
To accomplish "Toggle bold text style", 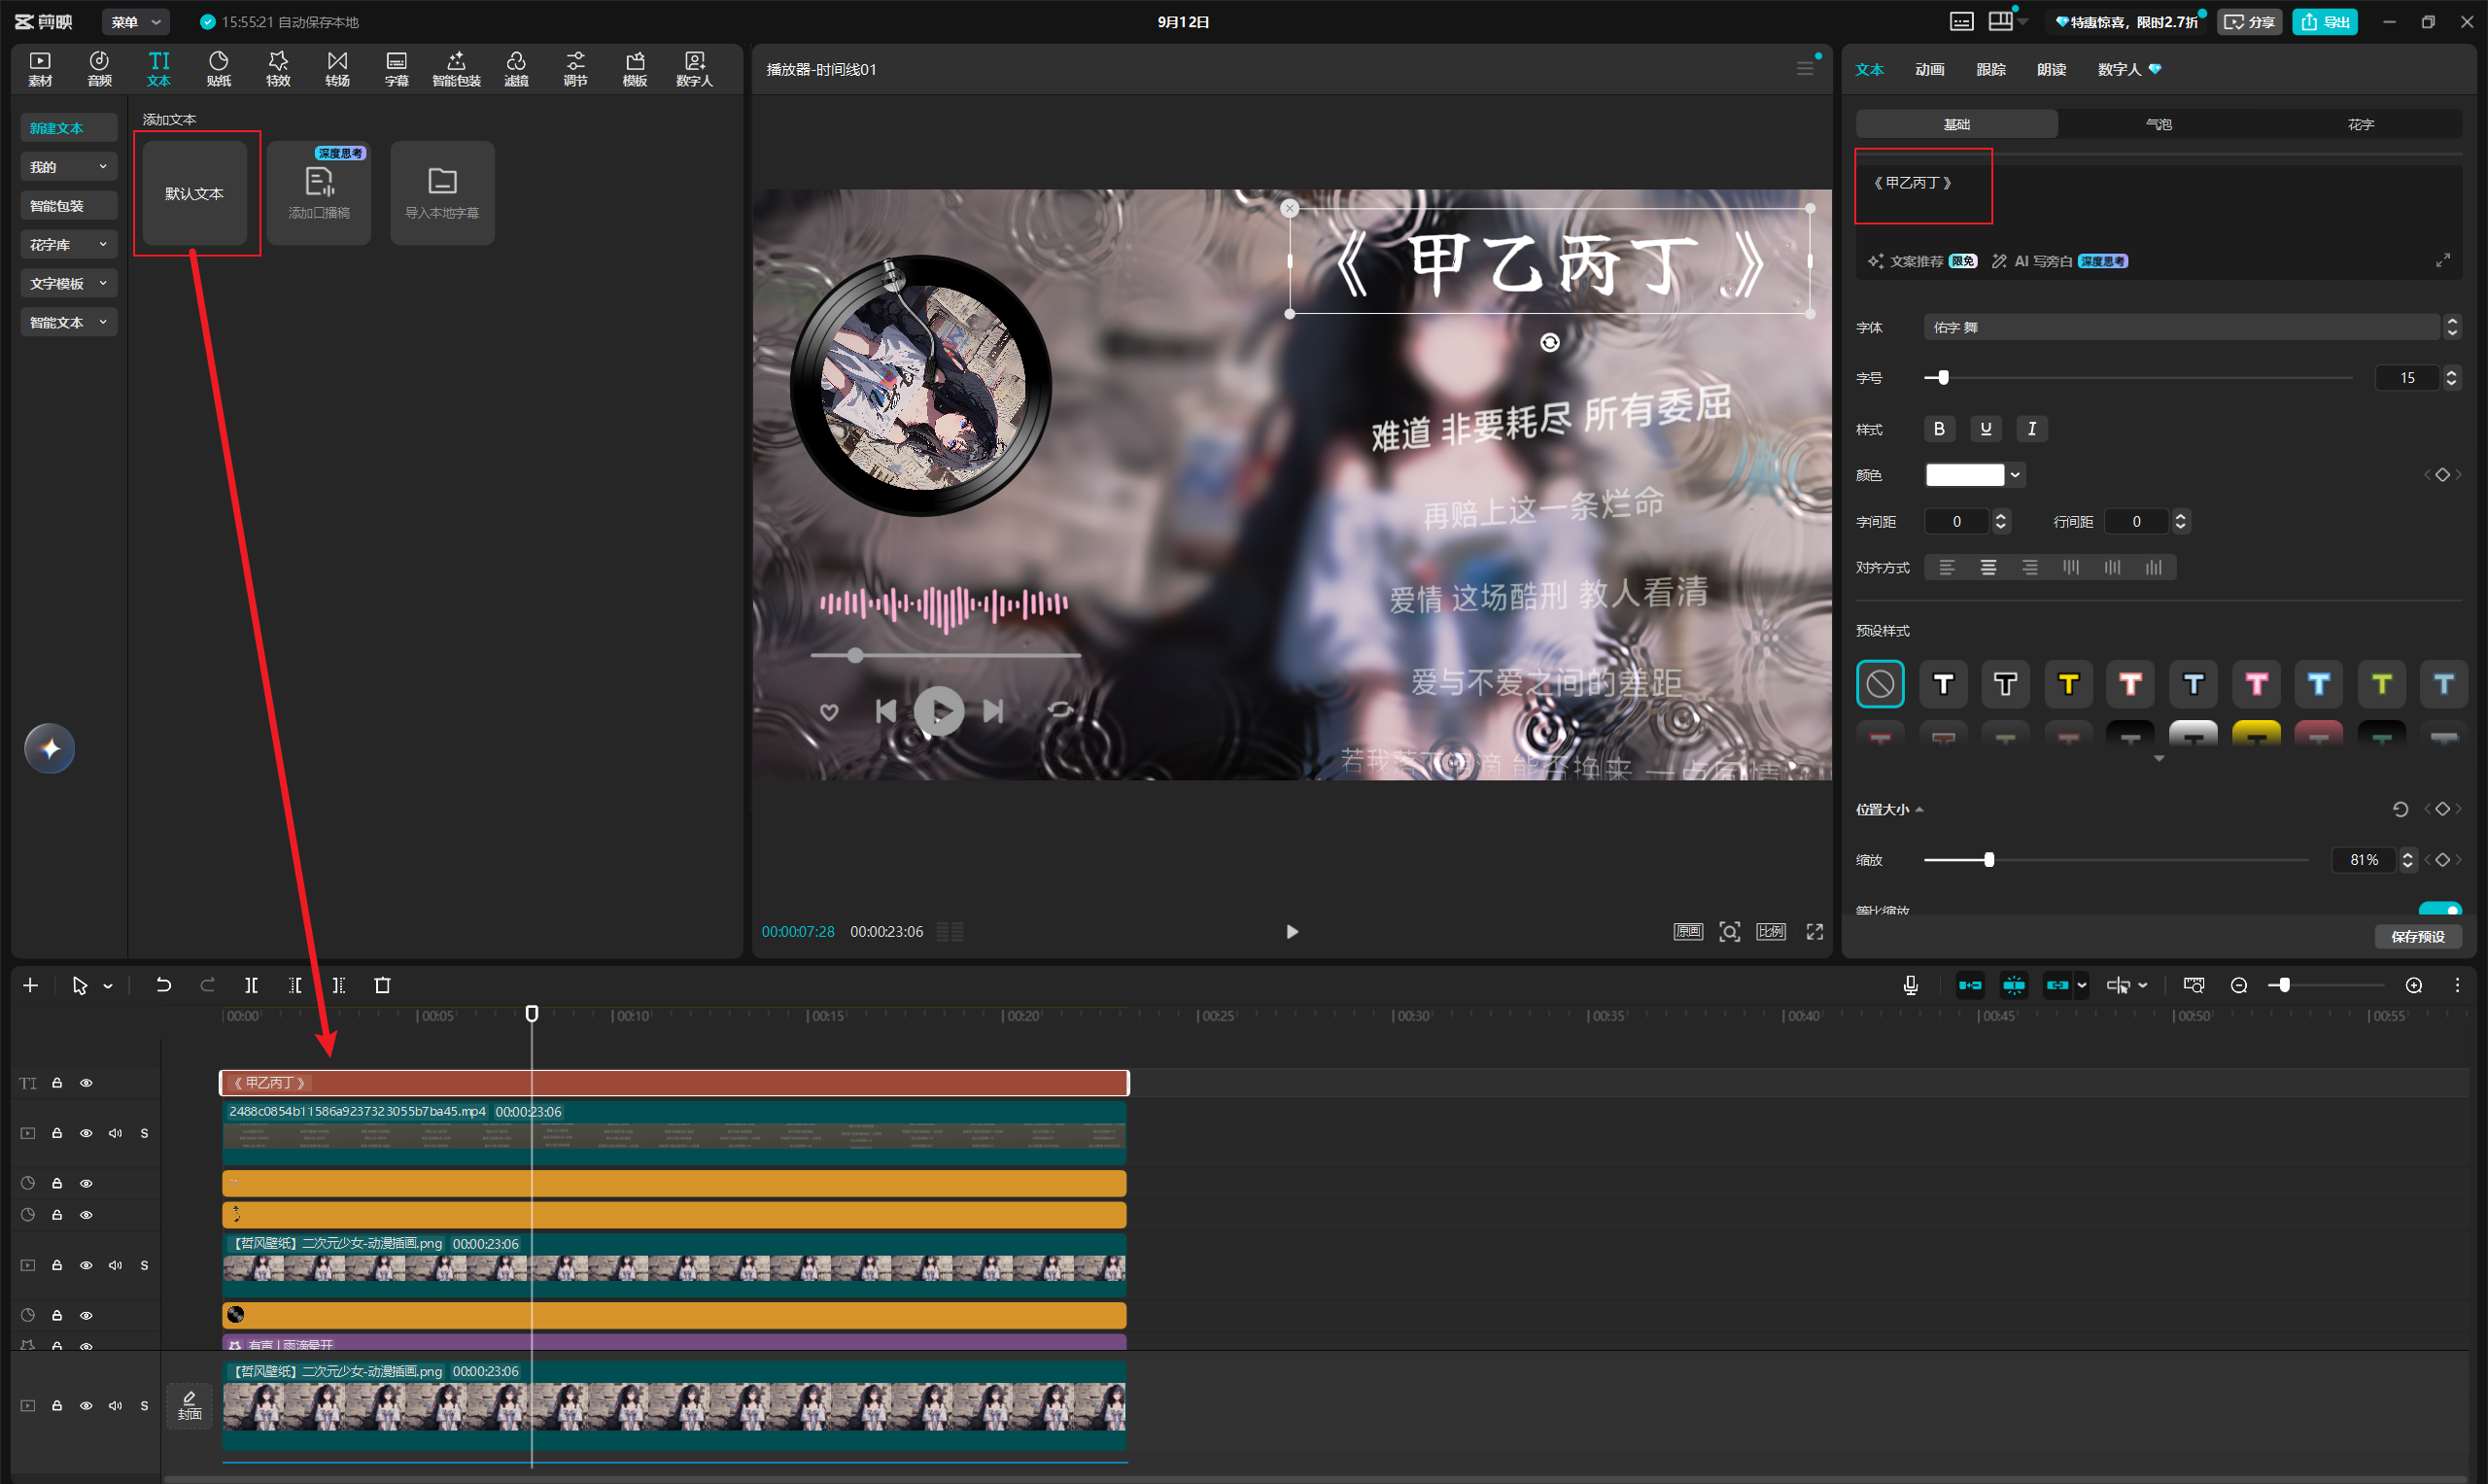I will point(1939,428).
